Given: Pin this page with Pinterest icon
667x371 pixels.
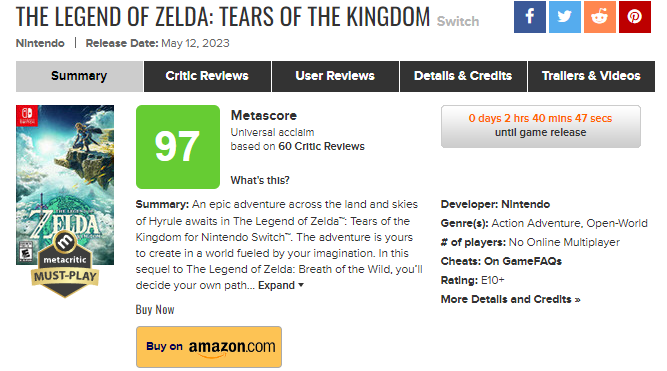Looking at the screenshot, I should [x=635, y=17].
